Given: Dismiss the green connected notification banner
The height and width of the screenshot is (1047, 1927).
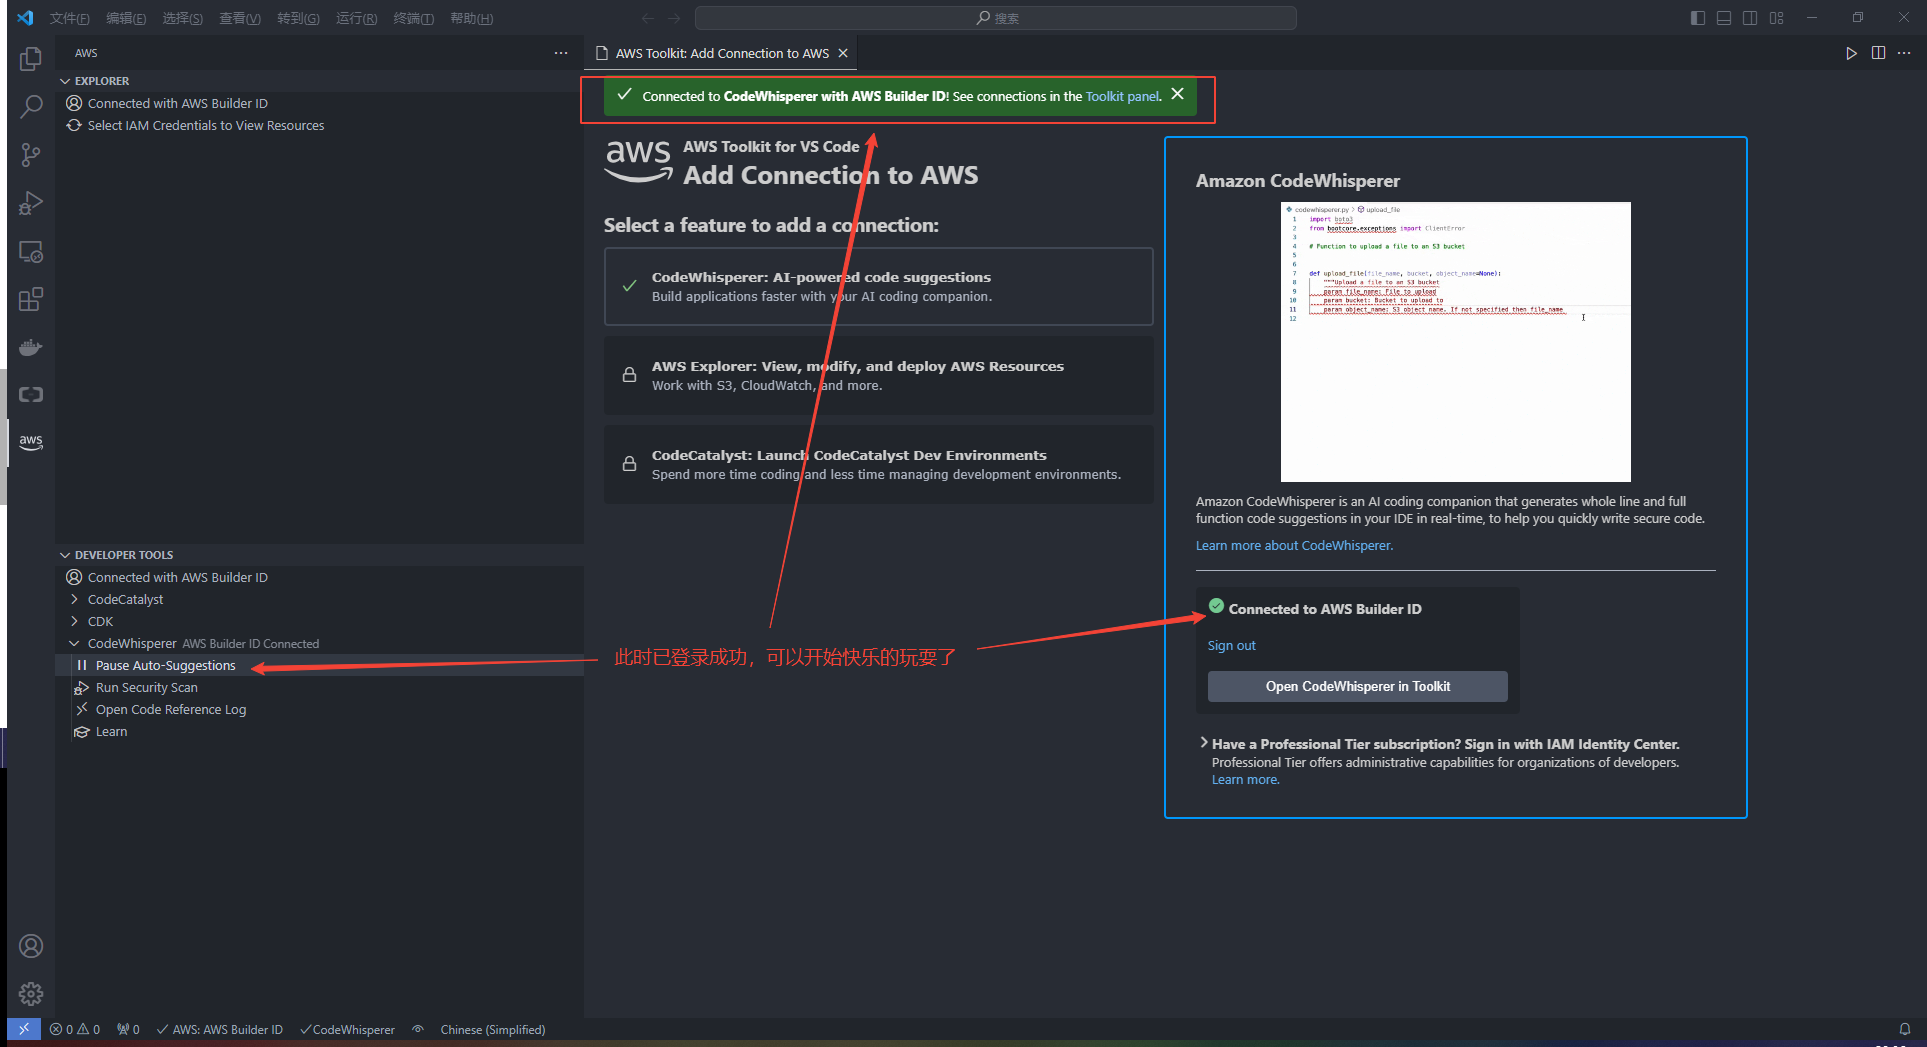Looking at the screenshot, I should click(x=1178, y=94).
